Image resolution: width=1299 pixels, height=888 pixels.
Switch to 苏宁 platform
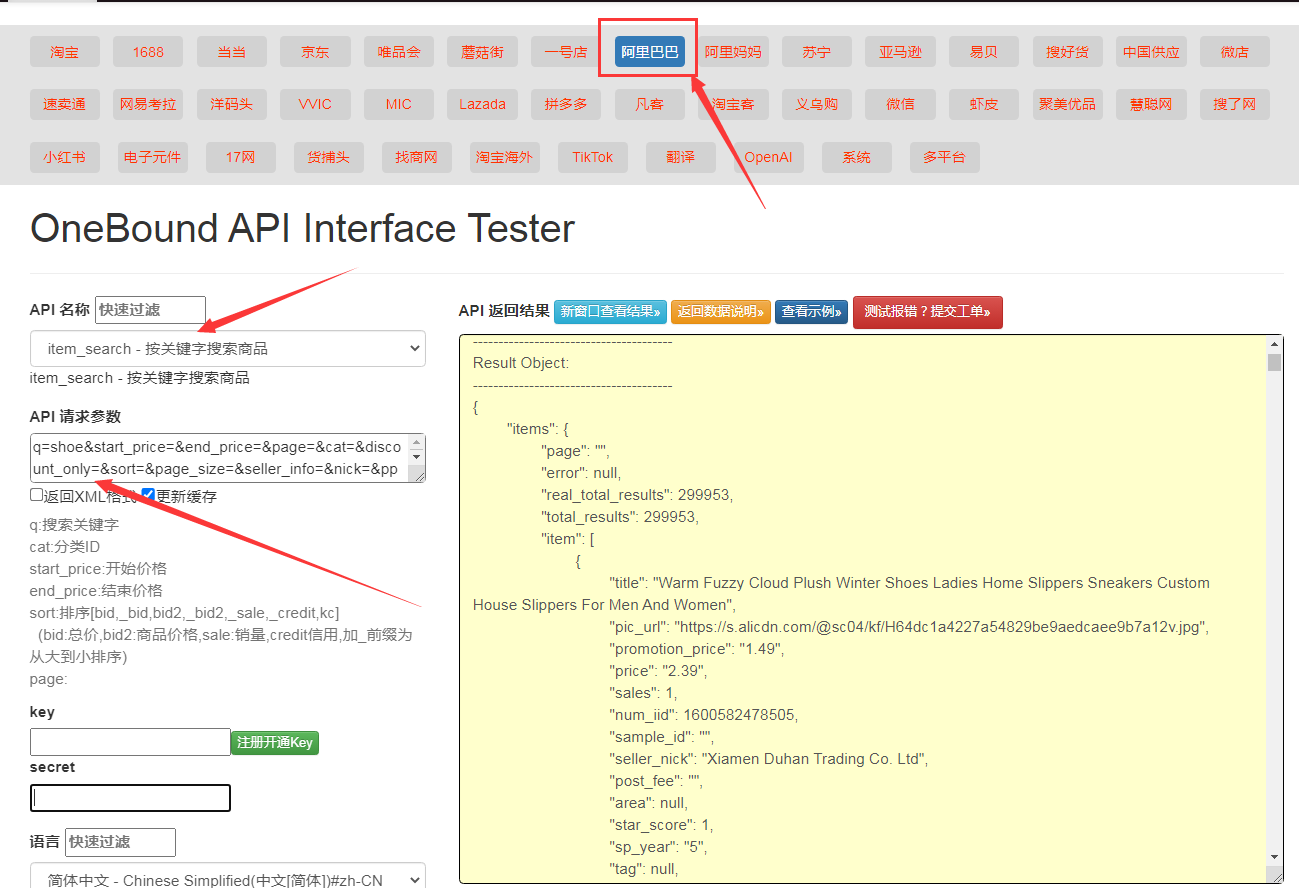click(x=817, y=52)
